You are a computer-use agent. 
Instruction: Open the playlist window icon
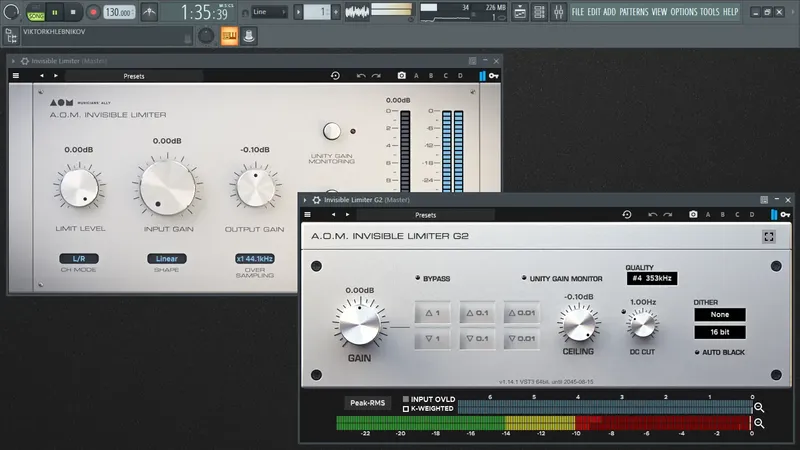(x=519, y=12)
